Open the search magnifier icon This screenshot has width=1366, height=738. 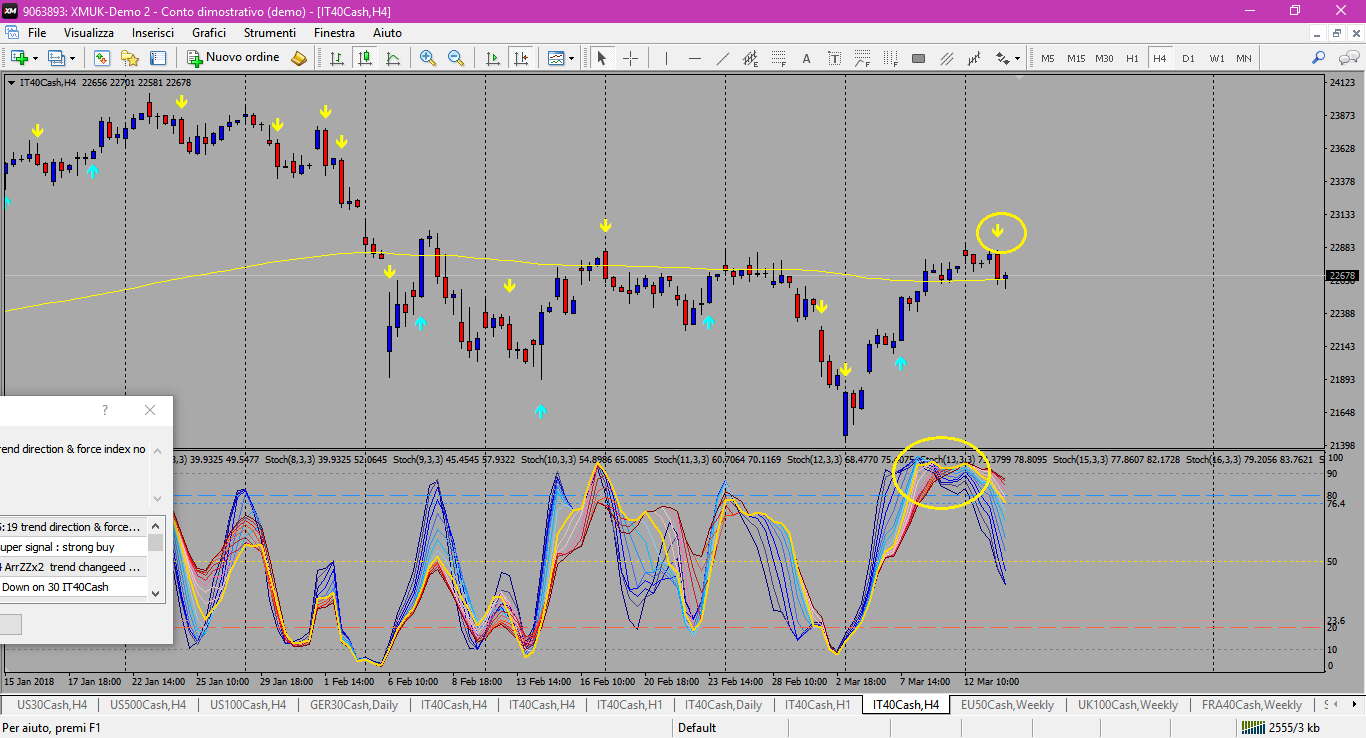(1319, 58)
